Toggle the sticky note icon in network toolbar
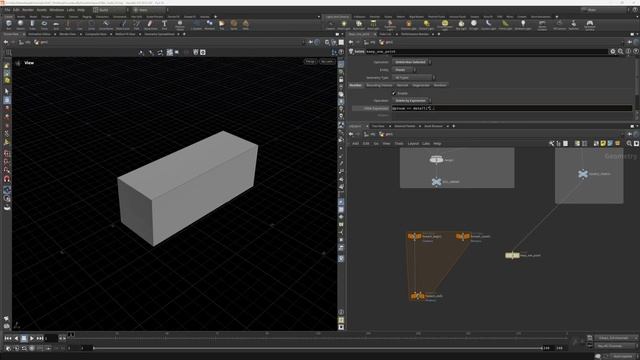The image size is (640, 360). (603, 144)
